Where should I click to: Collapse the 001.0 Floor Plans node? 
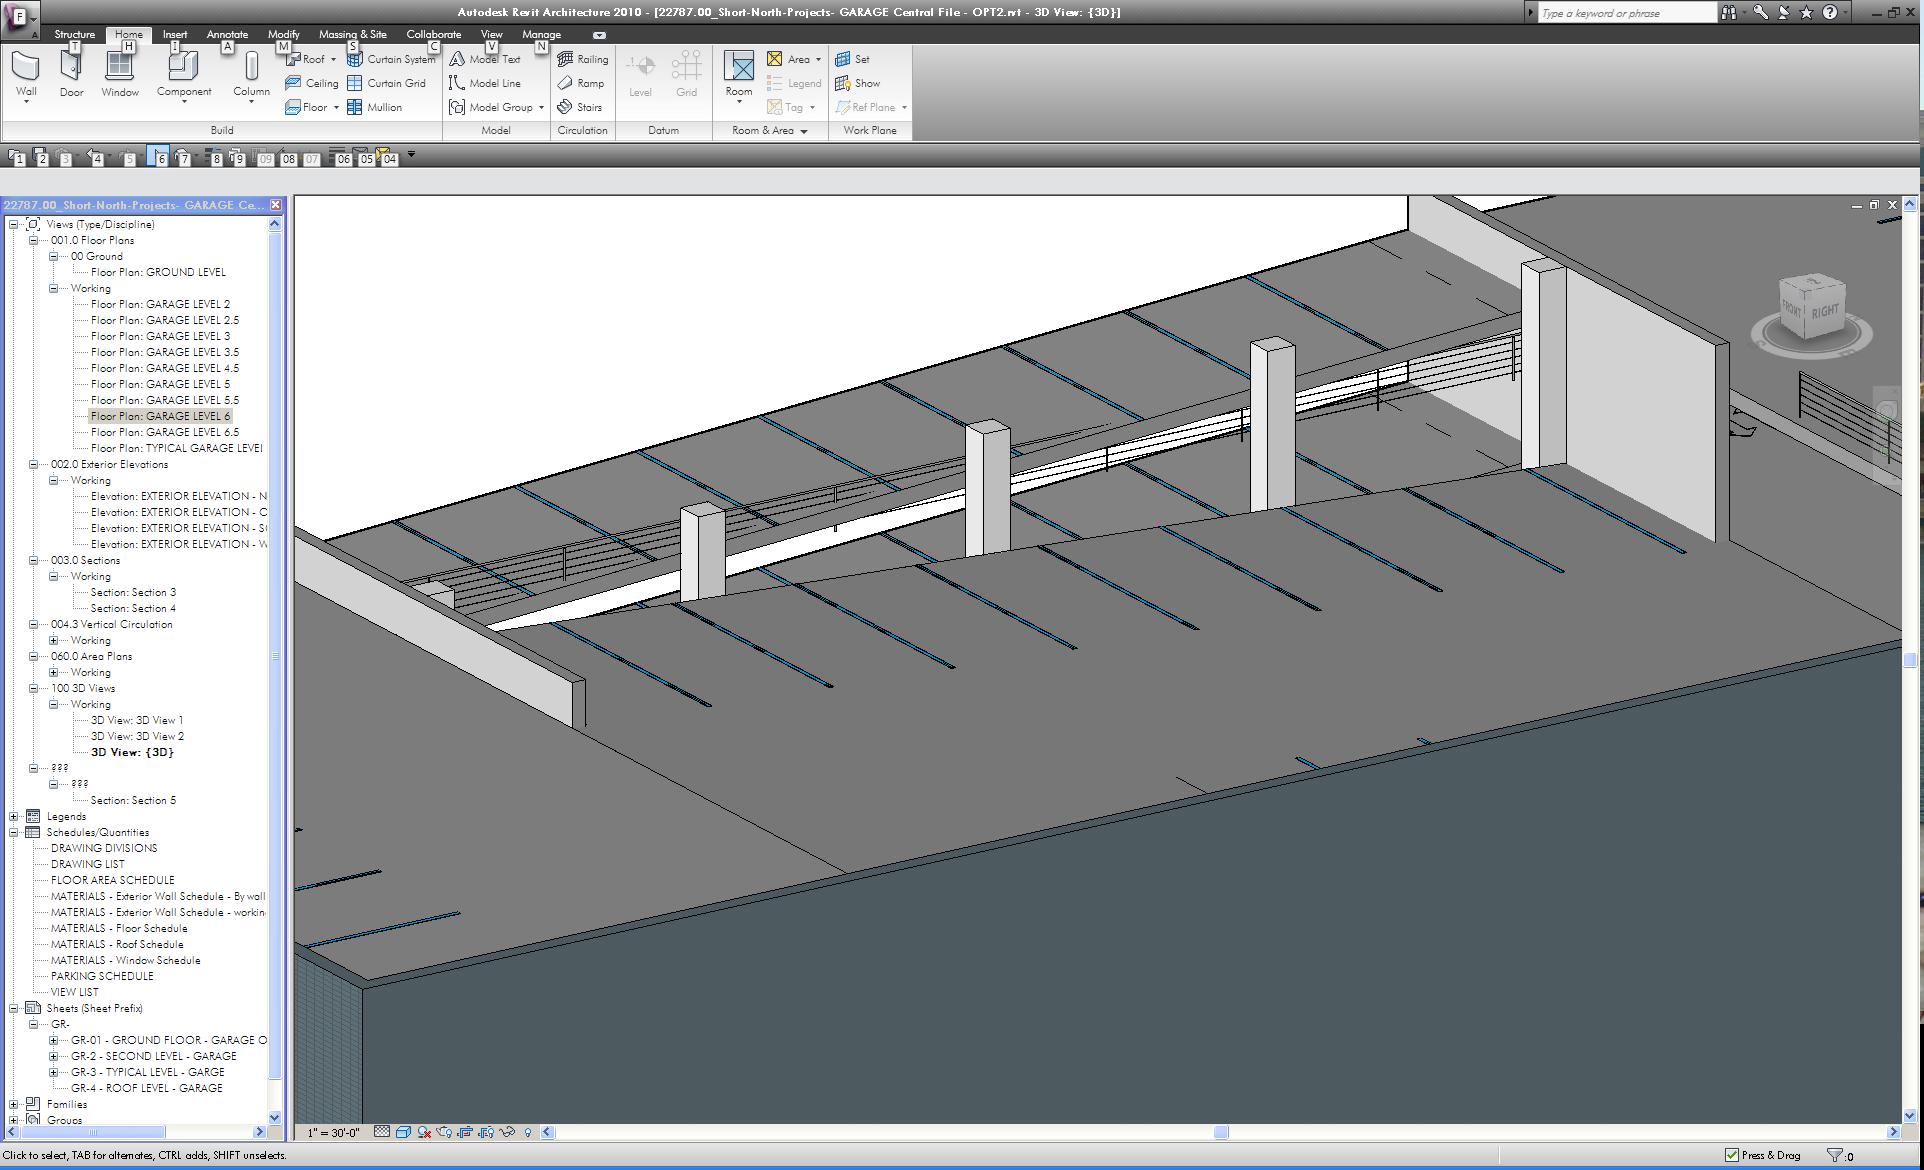click(x=33, y=240)
